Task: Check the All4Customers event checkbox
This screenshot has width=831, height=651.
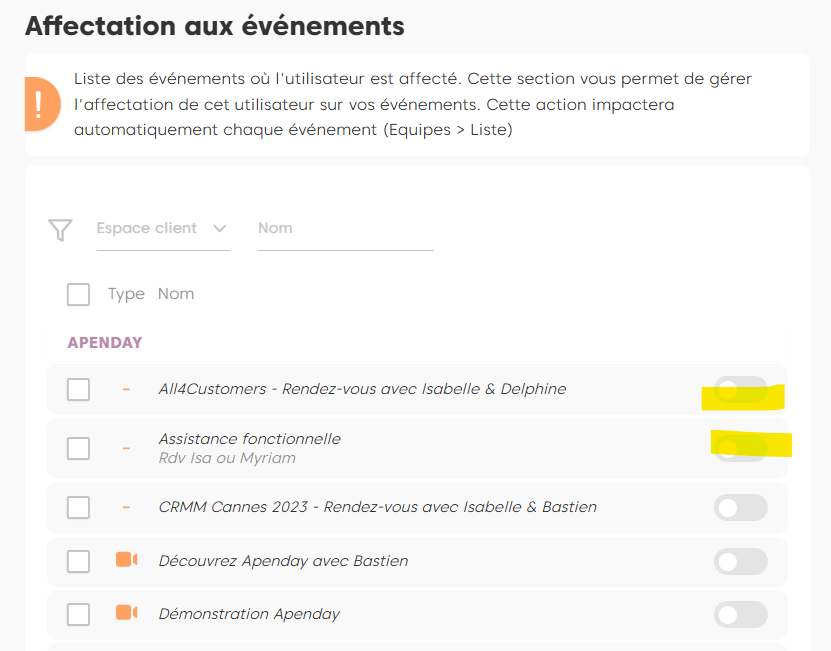Action: click(x=78, y=389)
